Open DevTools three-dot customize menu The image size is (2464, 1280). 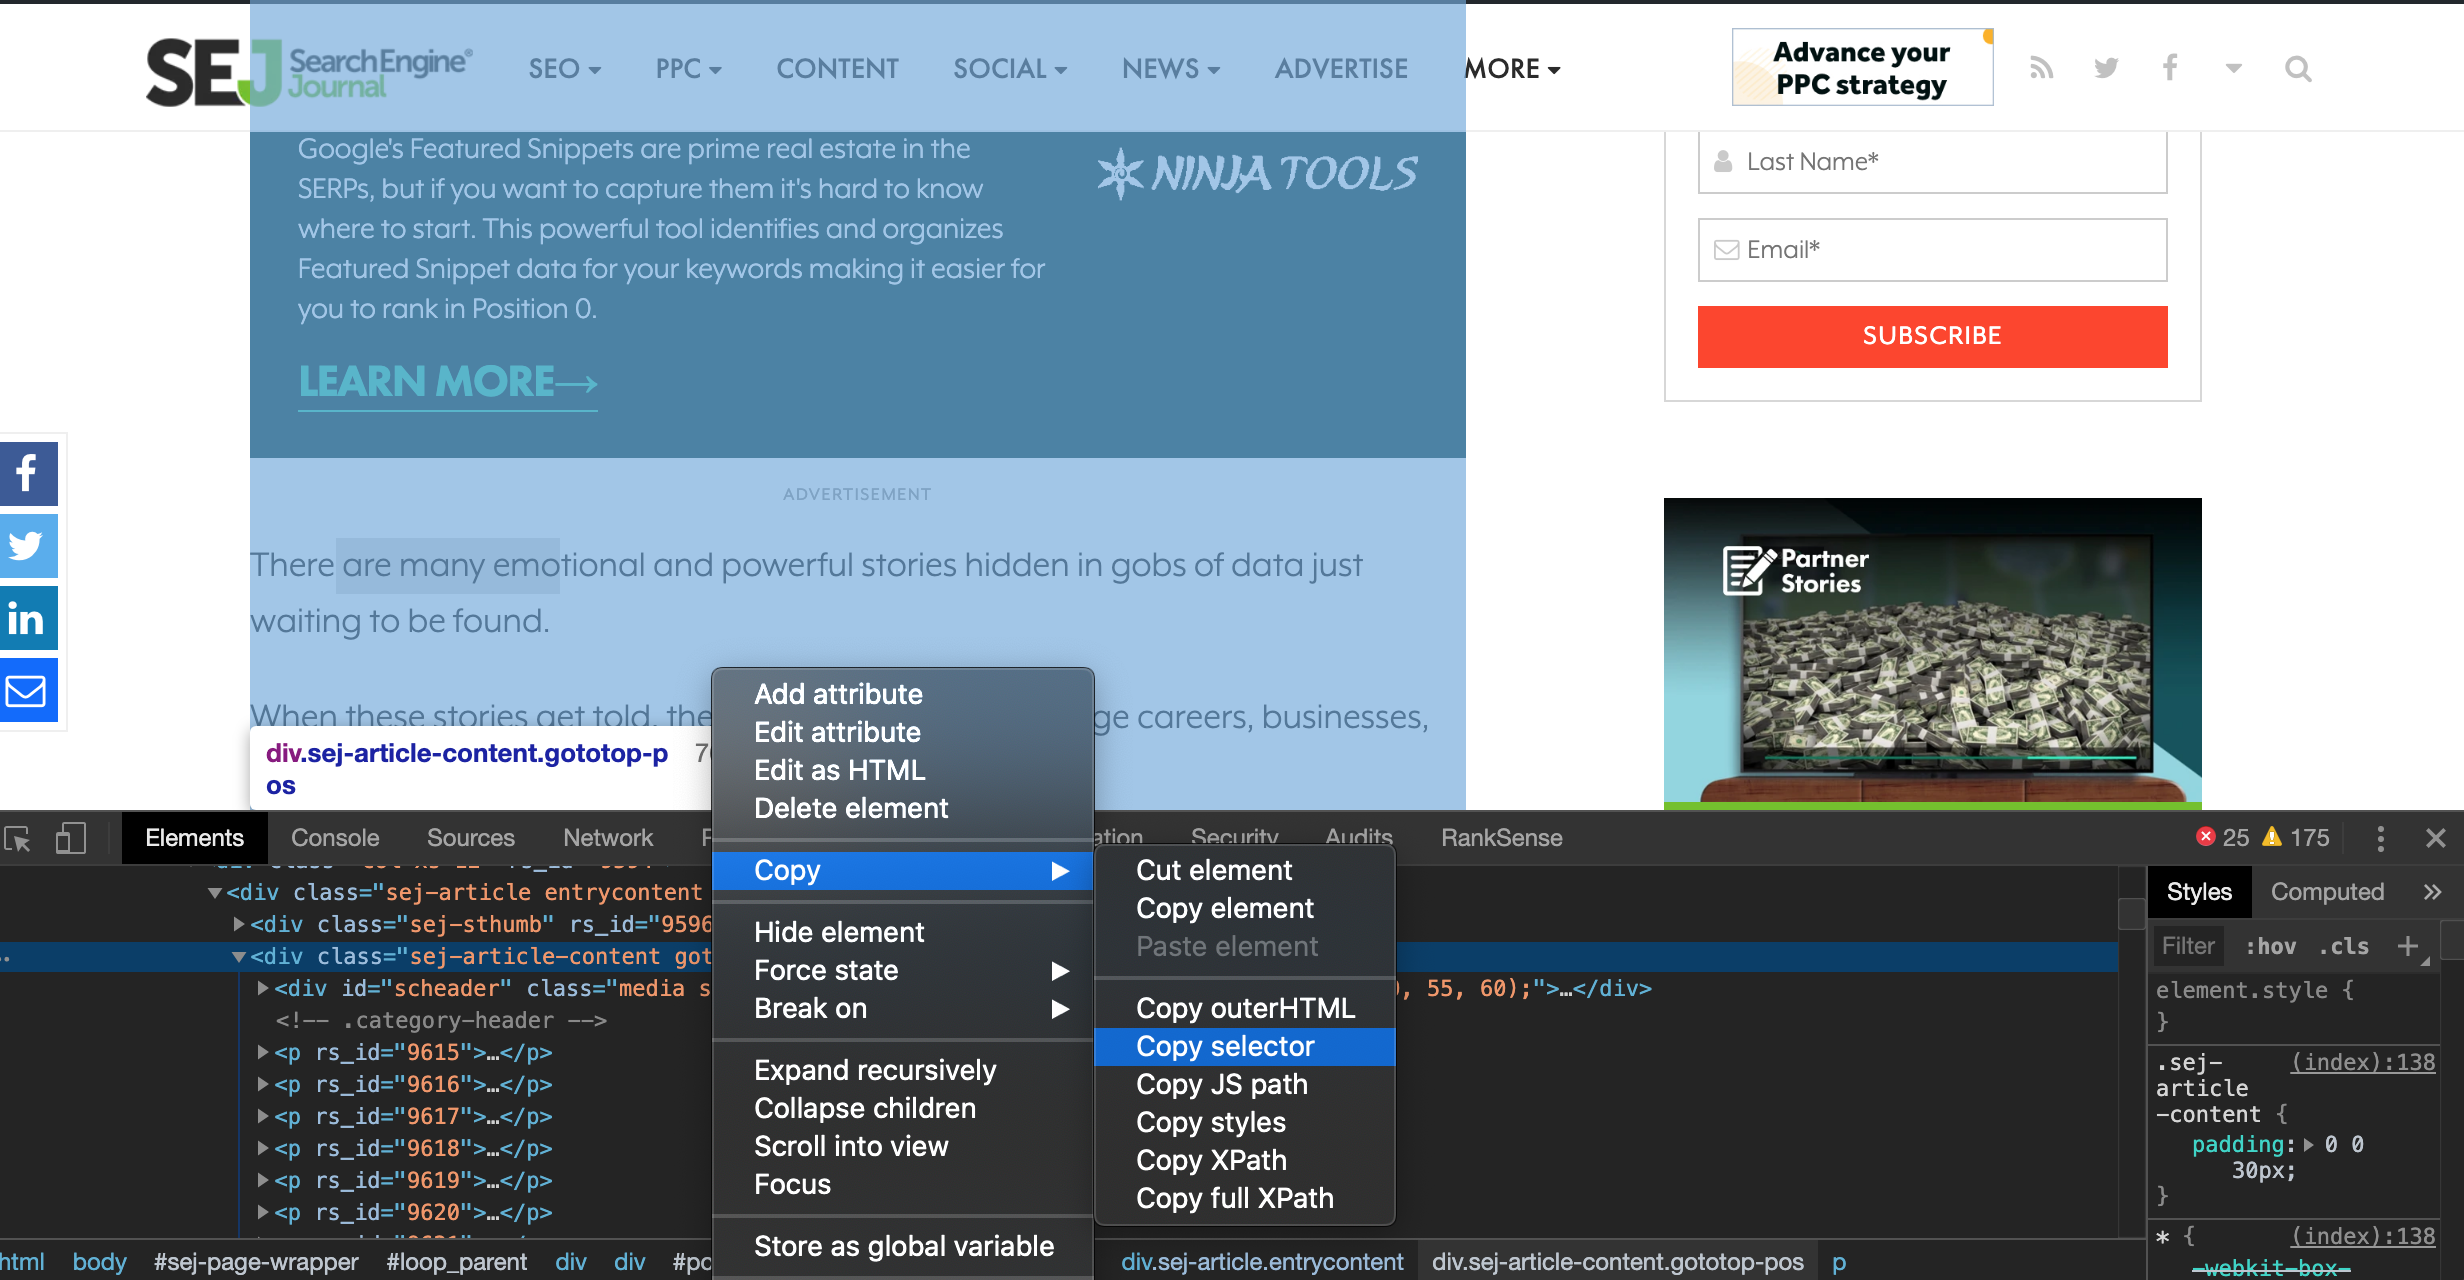point(2380,838)
